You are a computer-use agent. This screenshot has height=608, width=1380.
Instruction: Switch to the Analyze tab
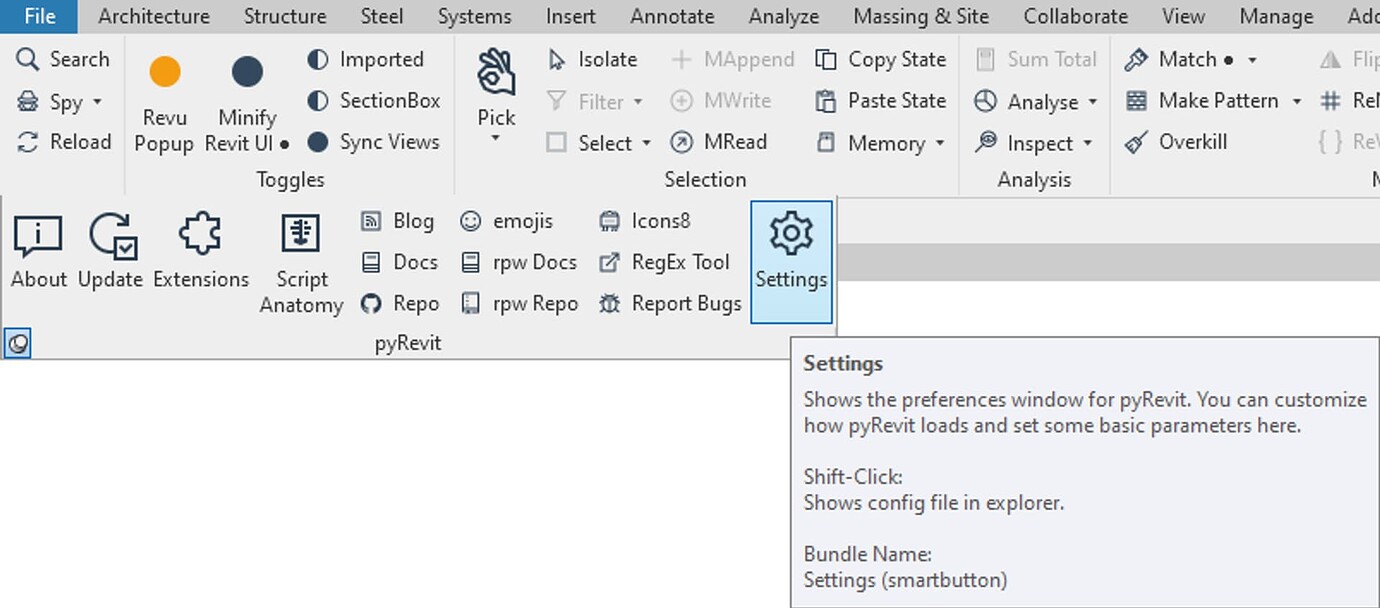coord(783,16)
